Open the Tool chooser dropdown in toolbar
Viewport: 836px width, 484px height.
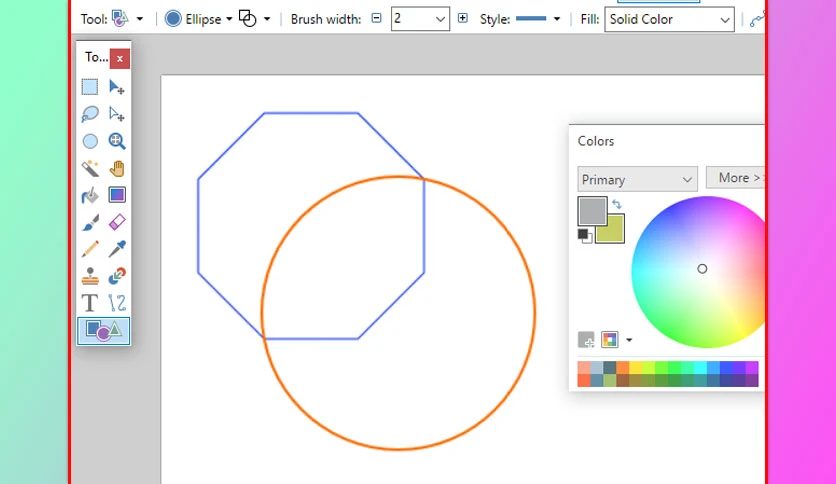click(140, 19)
